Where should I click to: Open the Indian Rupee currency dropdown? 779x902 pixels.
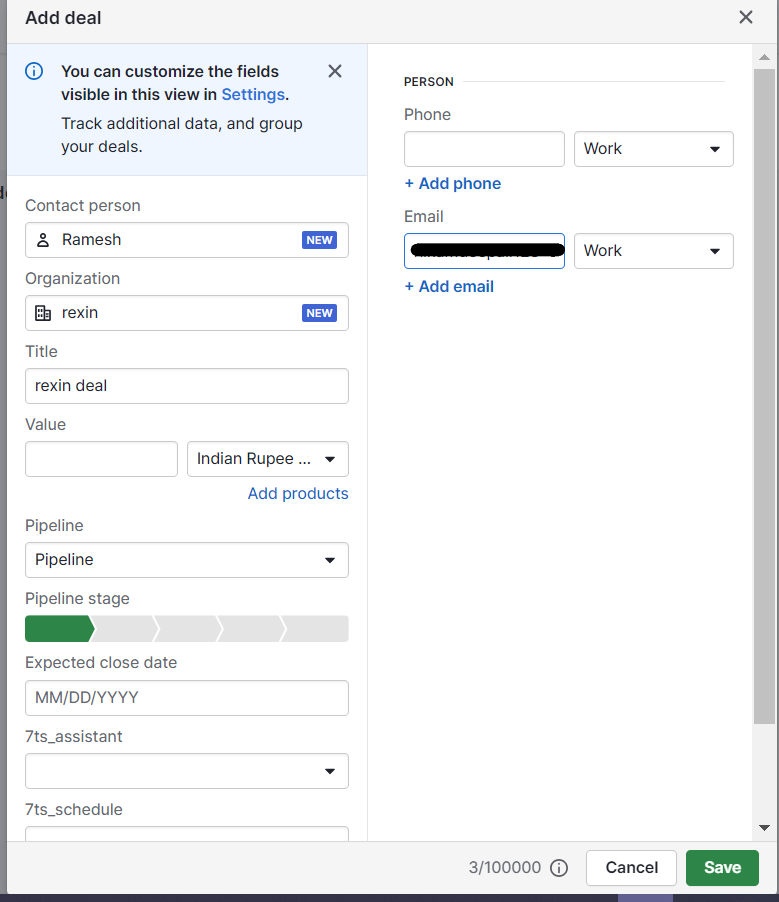point(267,459)
